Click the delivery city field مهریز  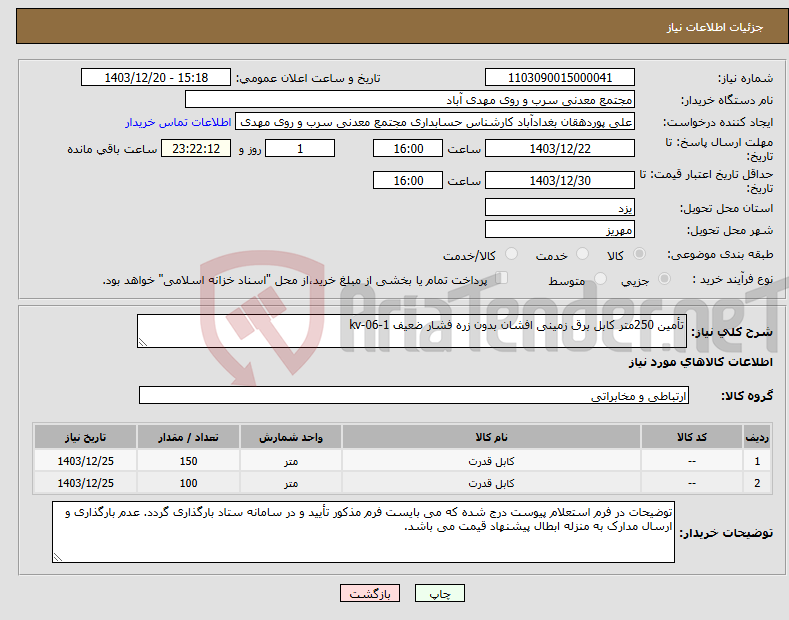(x=560, y=229)
